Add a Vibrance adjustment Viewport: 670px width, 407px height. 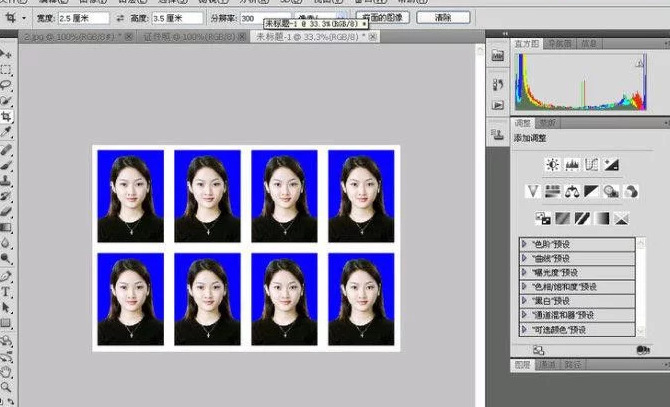point(533,191)
